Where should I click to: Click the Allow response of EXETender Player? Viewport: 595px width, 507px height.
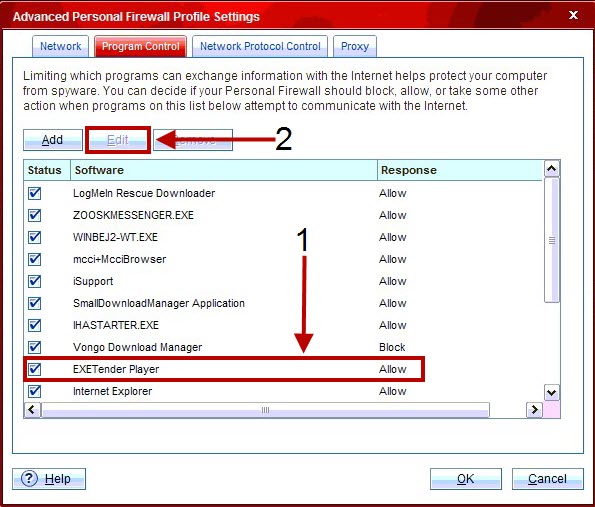coord(392,369)
